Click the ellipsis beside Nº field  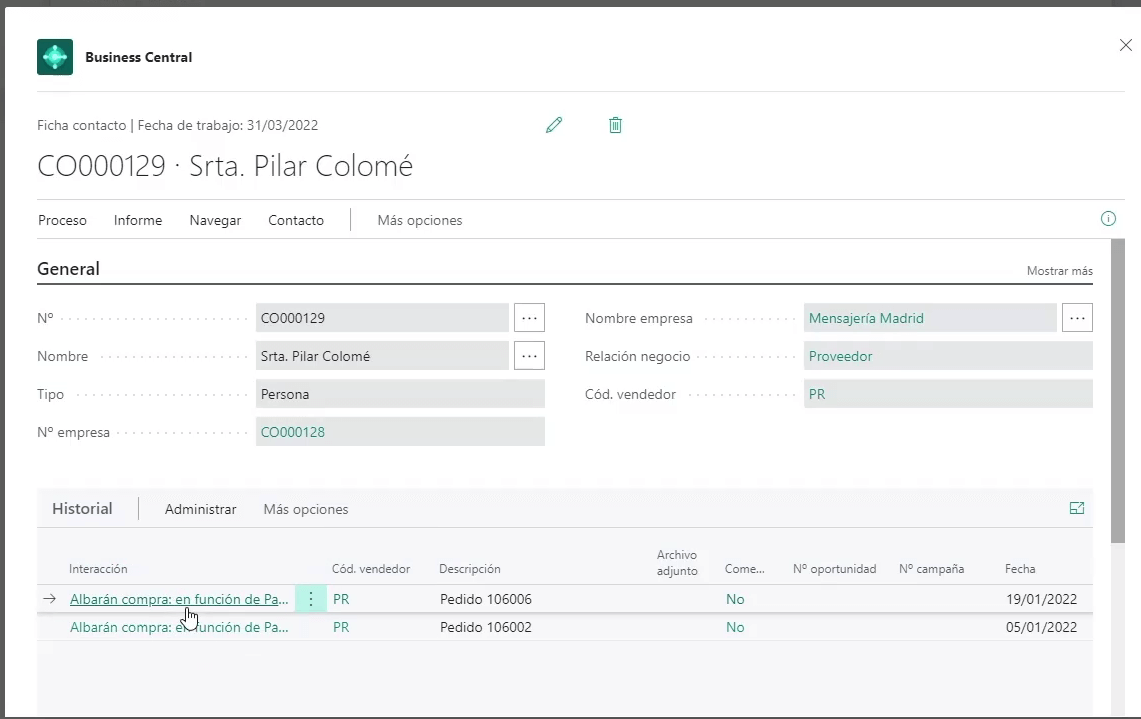coord(529,318)
